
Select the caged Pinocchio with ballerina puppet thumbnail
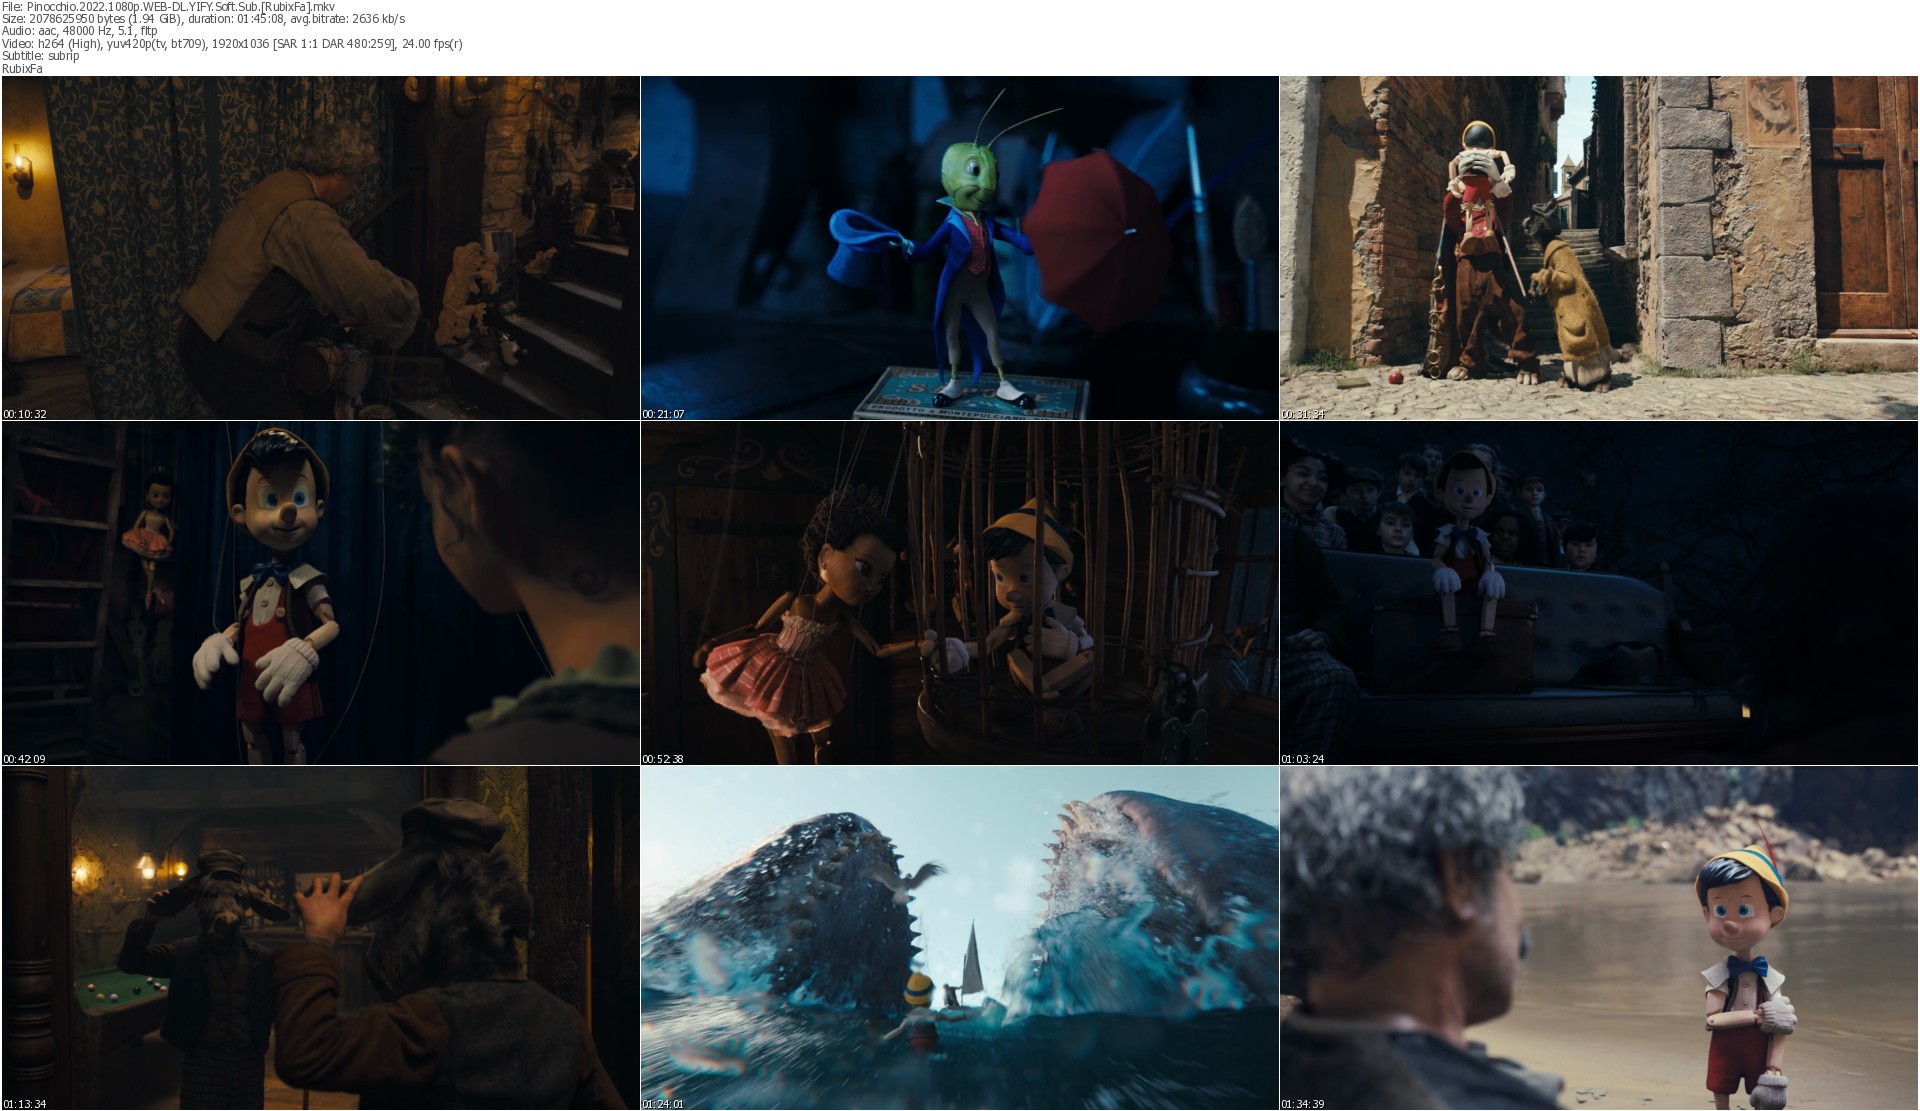click(x=959, y=593)
